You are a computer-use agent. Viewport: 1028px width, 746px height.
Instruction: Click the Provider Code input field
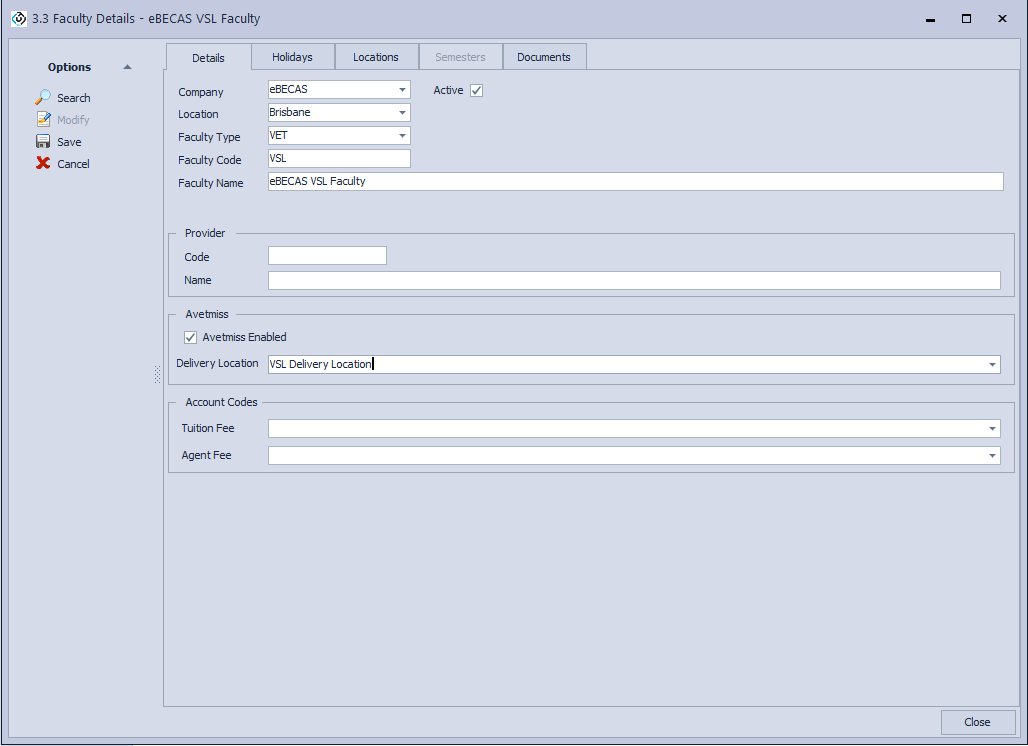click(x=327, y=256)
